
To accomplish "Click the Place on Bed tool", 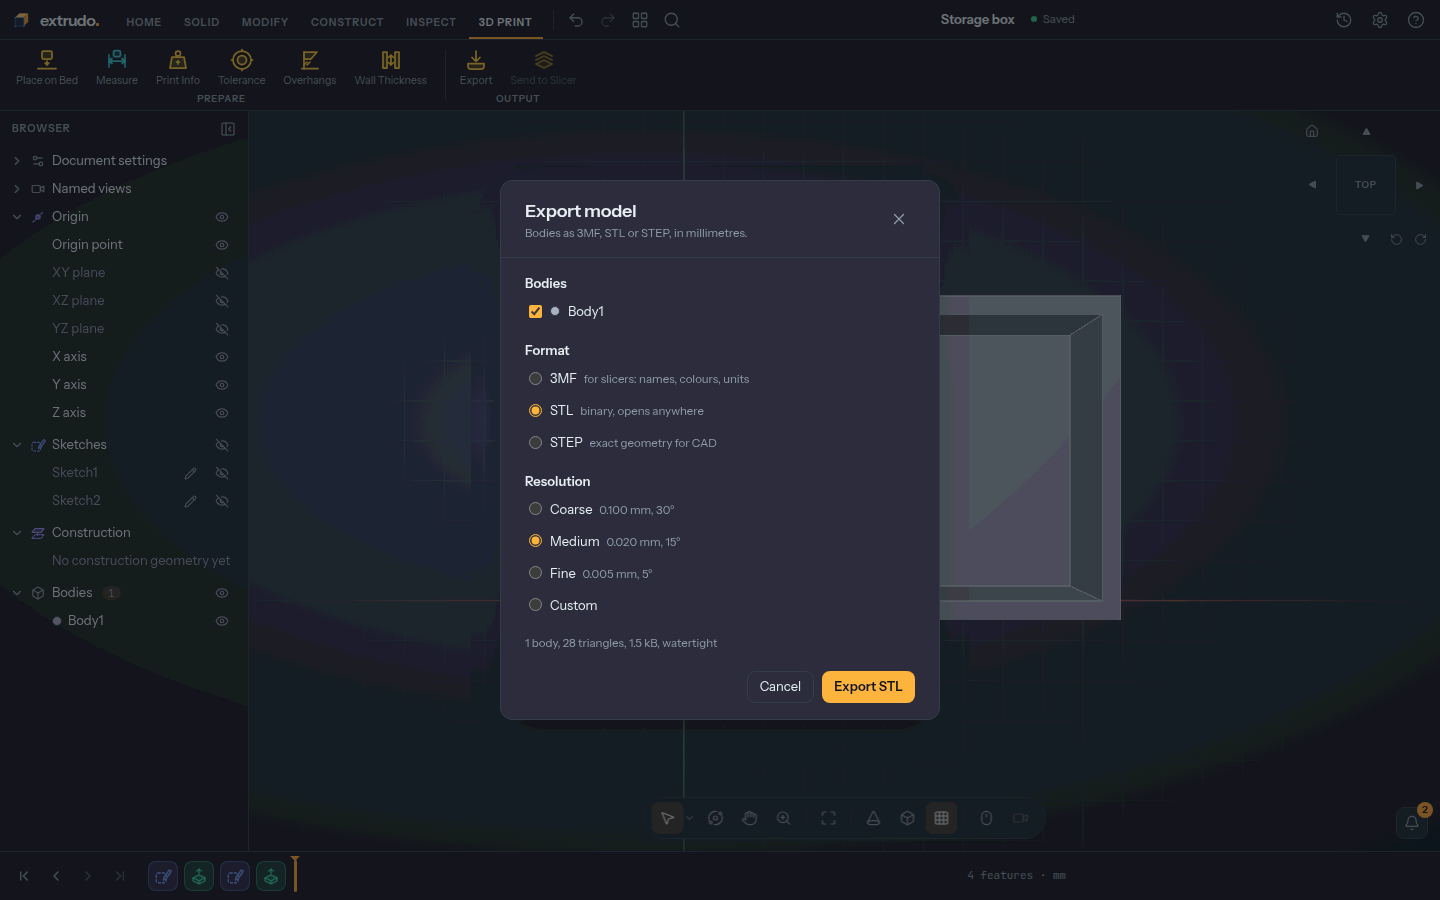I will (47, 68).
